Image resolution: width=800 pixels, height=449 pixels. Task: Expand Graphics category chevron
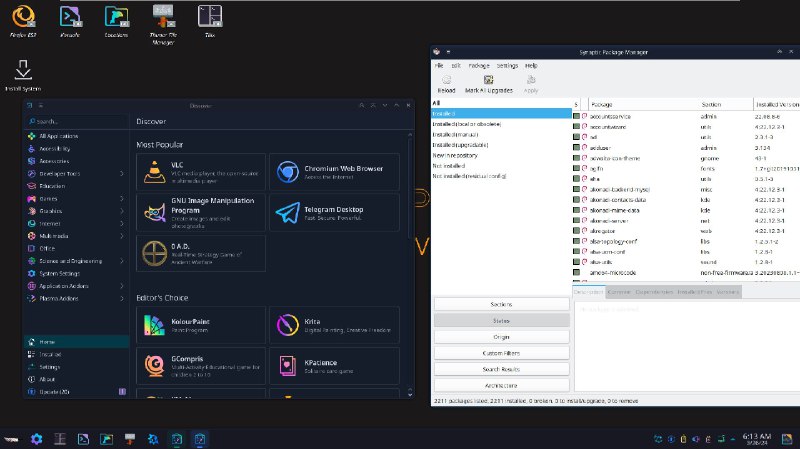click(121, 211)
